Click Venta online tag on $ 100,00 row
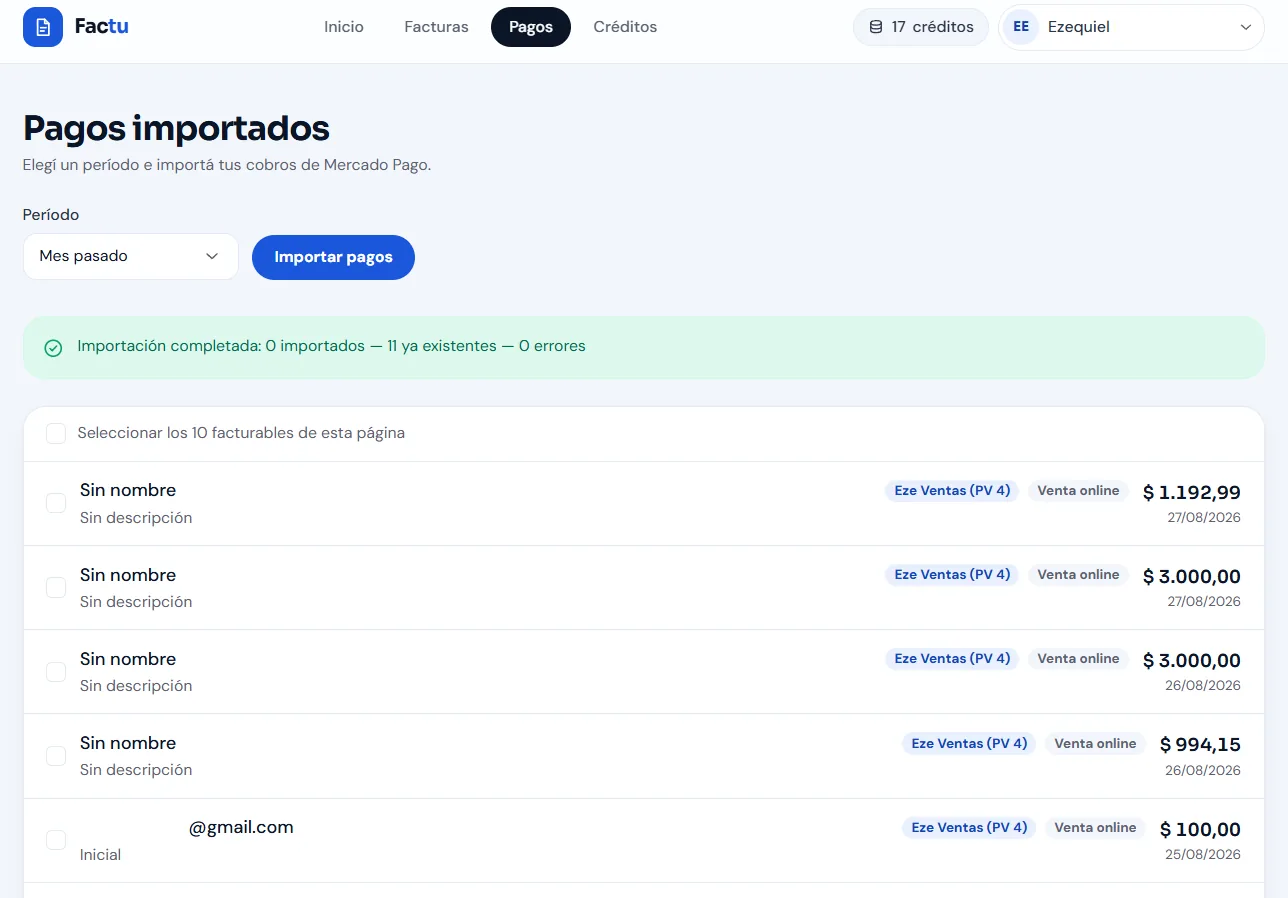 tap(1095, 828)
